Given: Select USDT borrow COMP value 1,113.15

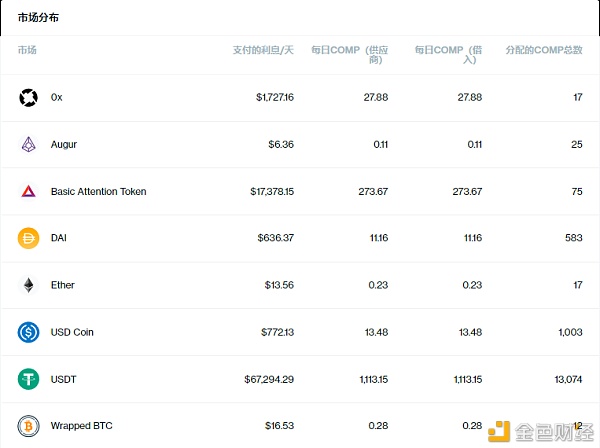Looking at the screenshot, I should [x=468, y=379].
